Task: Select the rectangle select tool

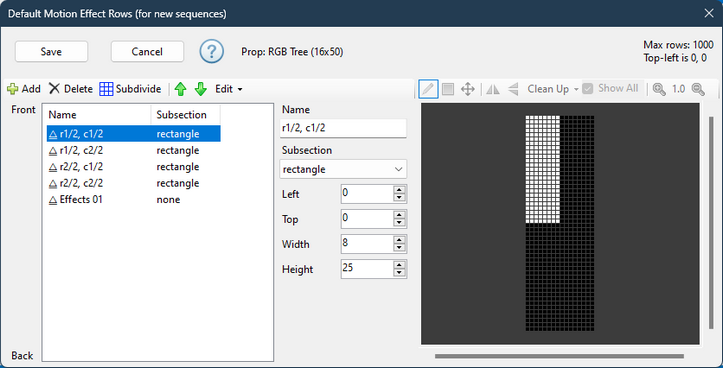Action: coord(448,89)
